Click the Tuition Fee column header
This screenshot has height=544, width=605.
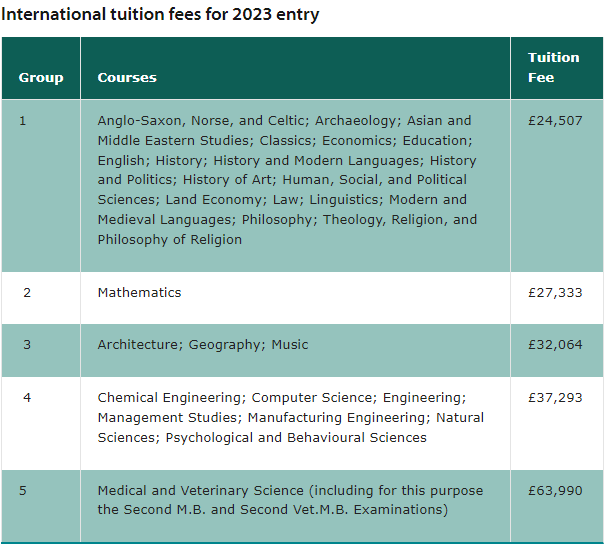557,68
